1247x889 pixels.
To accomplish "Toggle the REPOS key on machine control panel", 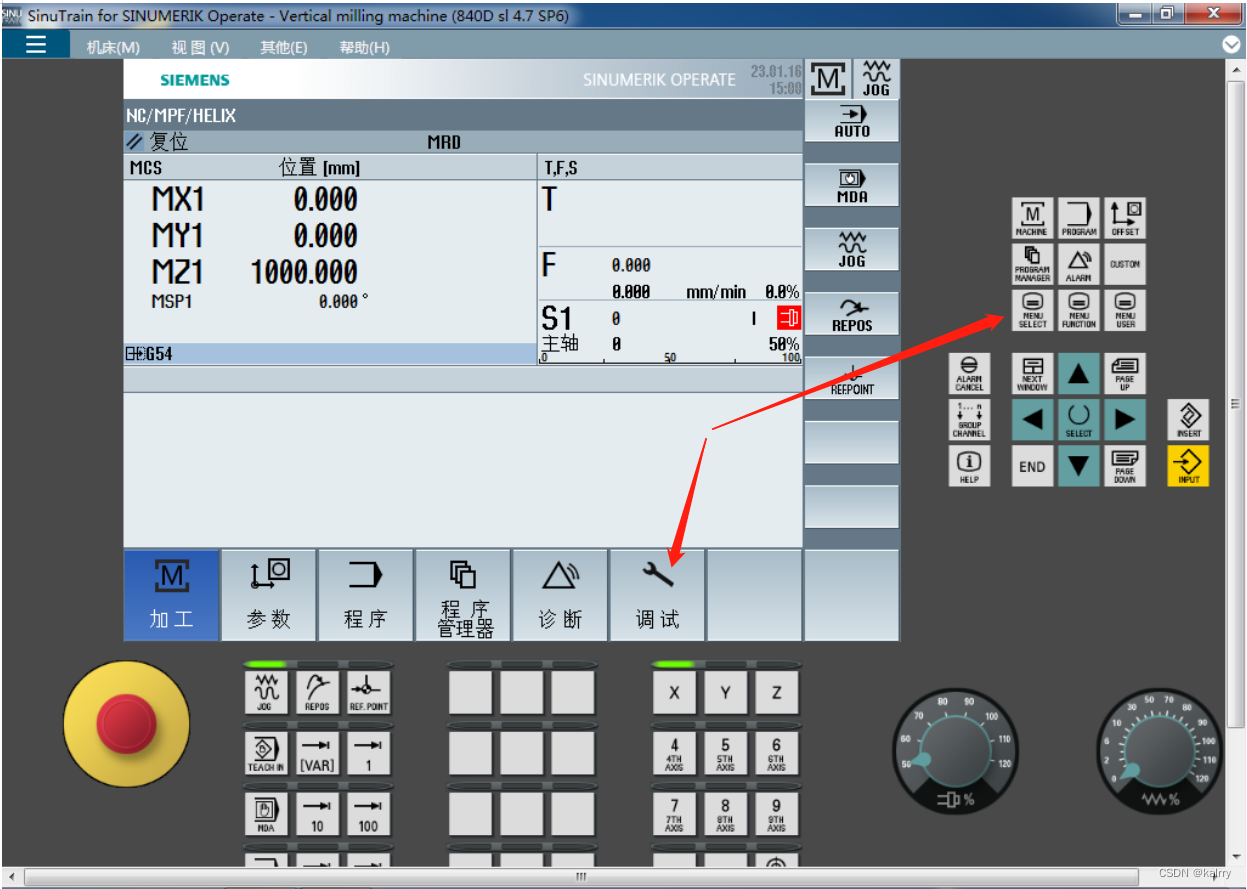I will coord(317,693).
